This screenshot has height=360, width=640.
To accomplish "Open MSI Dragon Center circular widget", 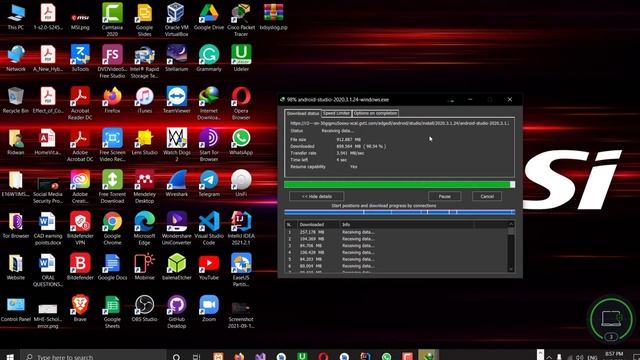I will click(611, 319).
